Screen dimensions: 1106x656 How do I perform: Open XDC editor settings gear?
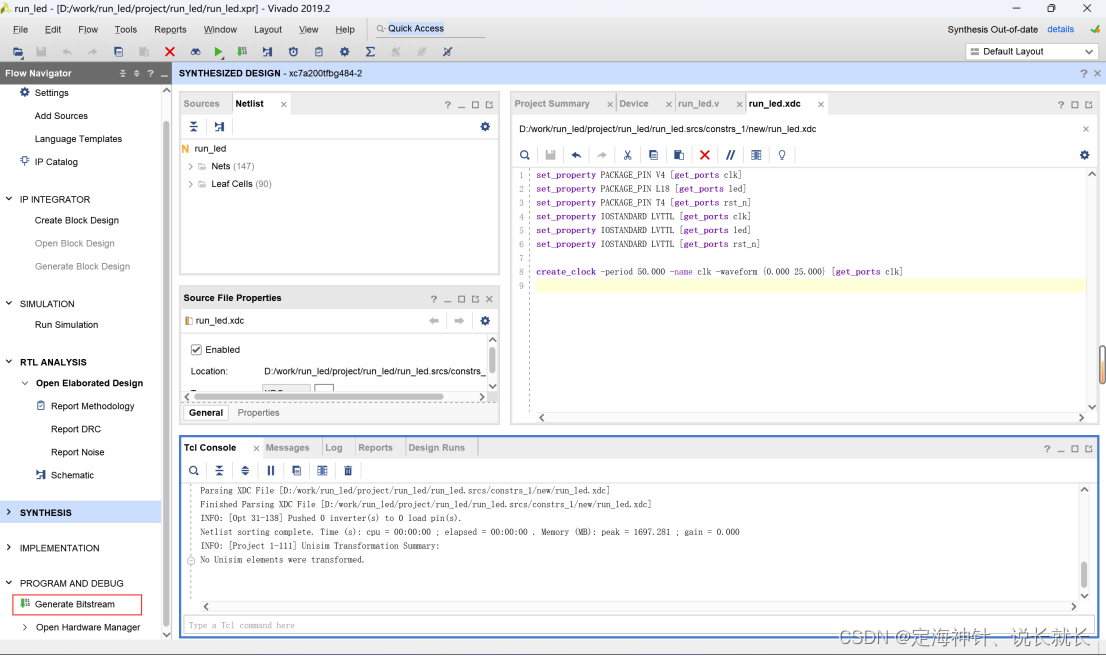click(1084, 155)
